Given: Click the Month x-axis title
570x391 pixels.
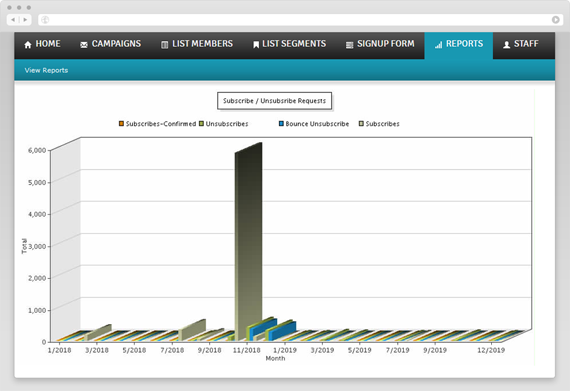Looking at the screenshot, I should click(275, 359).
